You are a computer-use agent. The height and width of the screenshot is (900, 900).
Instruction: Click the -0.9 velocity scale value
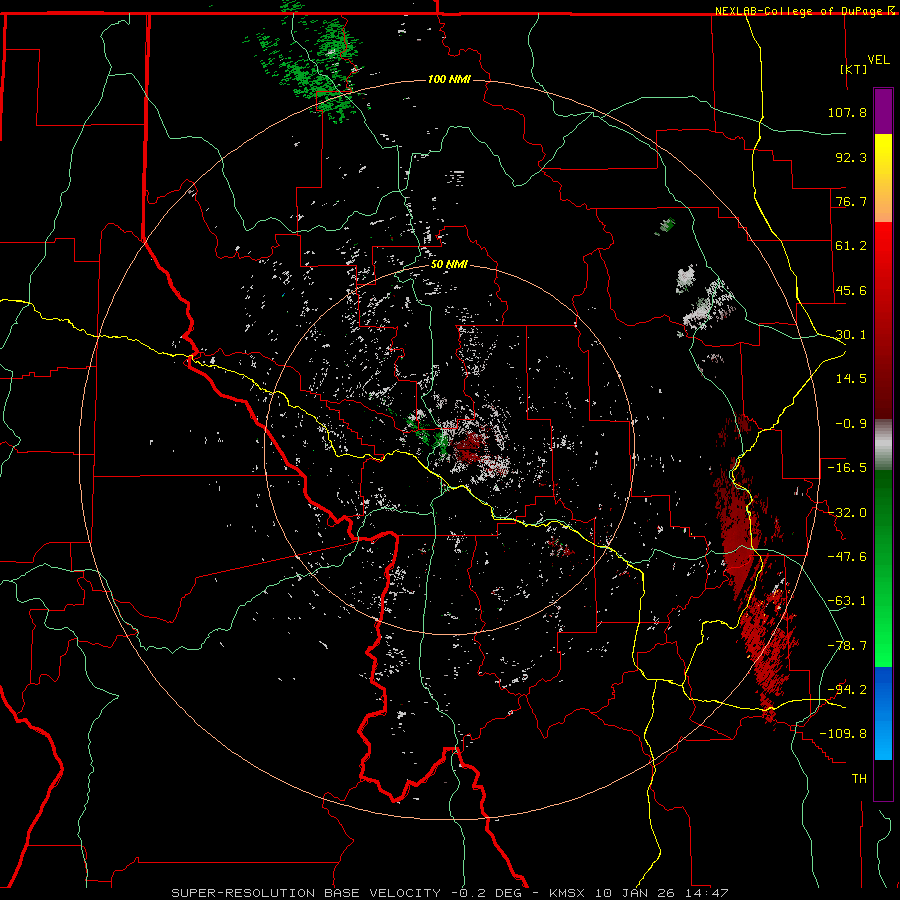851,424
